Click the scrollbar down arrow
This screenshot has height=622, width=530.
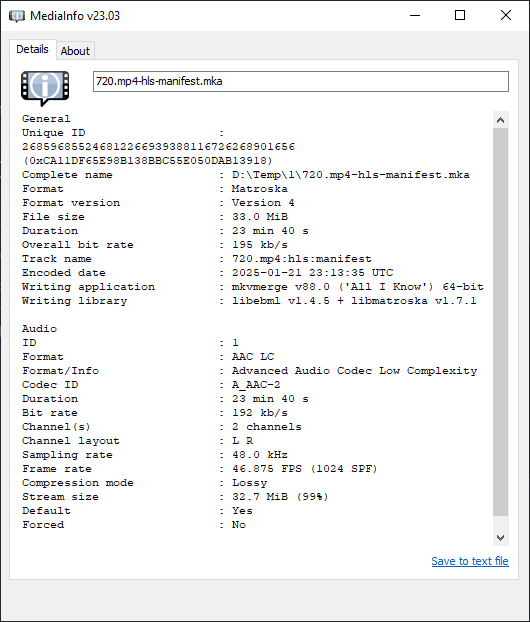click(x=500, y=538)
